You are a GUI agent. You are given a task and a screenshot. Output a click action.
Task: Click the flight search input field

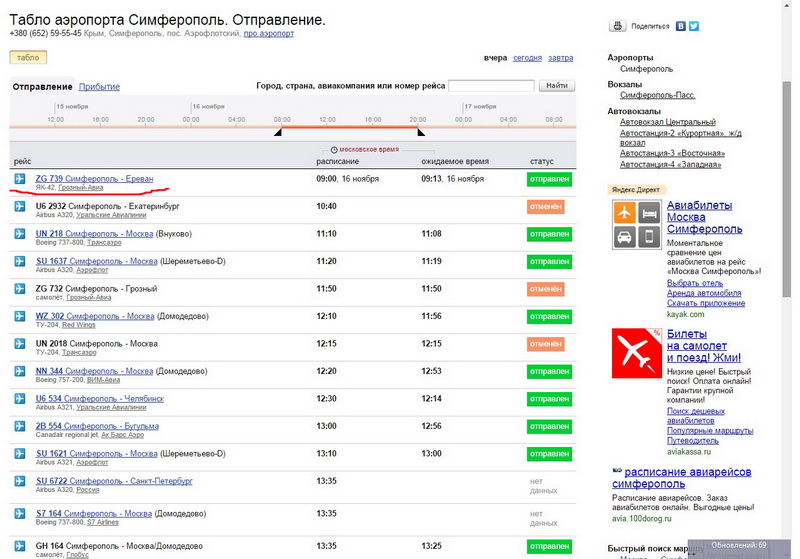click(x=491, y=86)
